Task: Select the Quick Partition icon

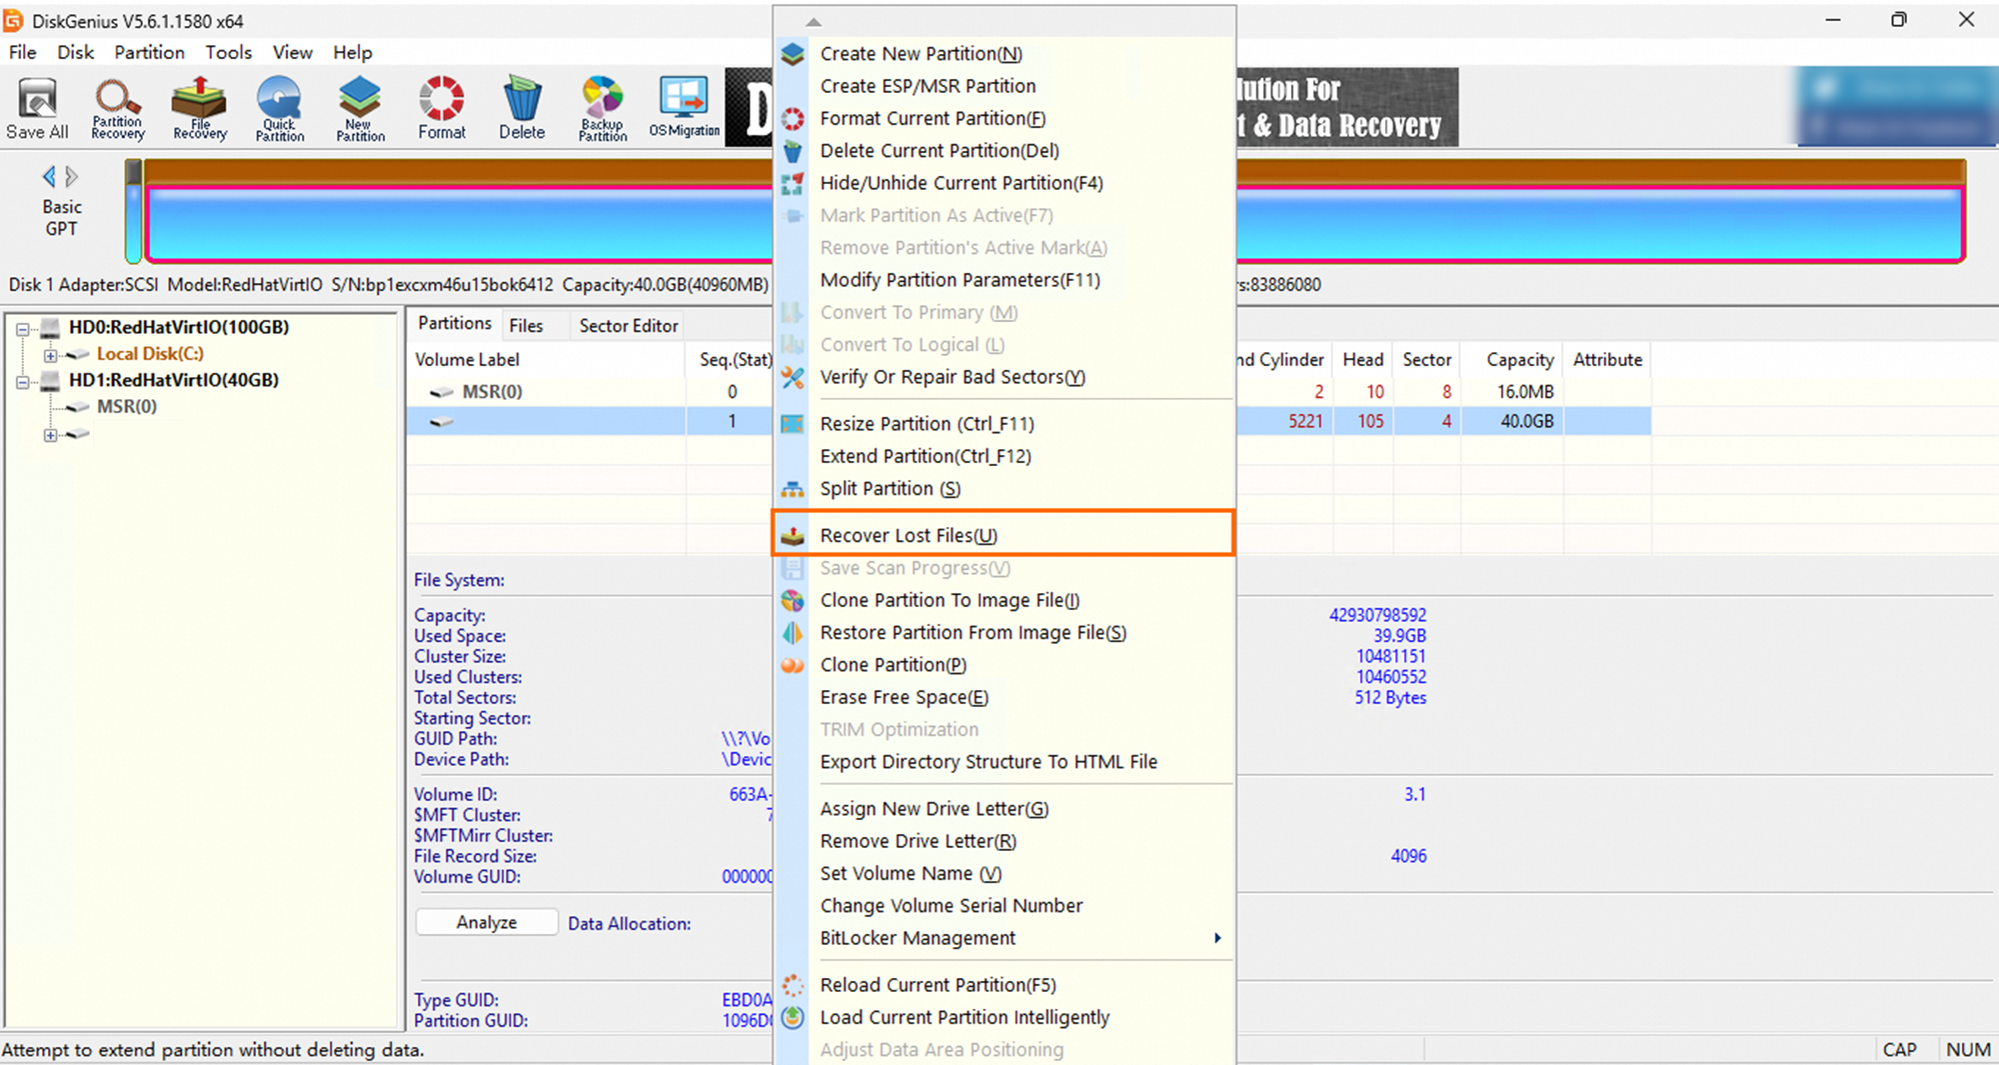Action: click(x=279, y=105)
